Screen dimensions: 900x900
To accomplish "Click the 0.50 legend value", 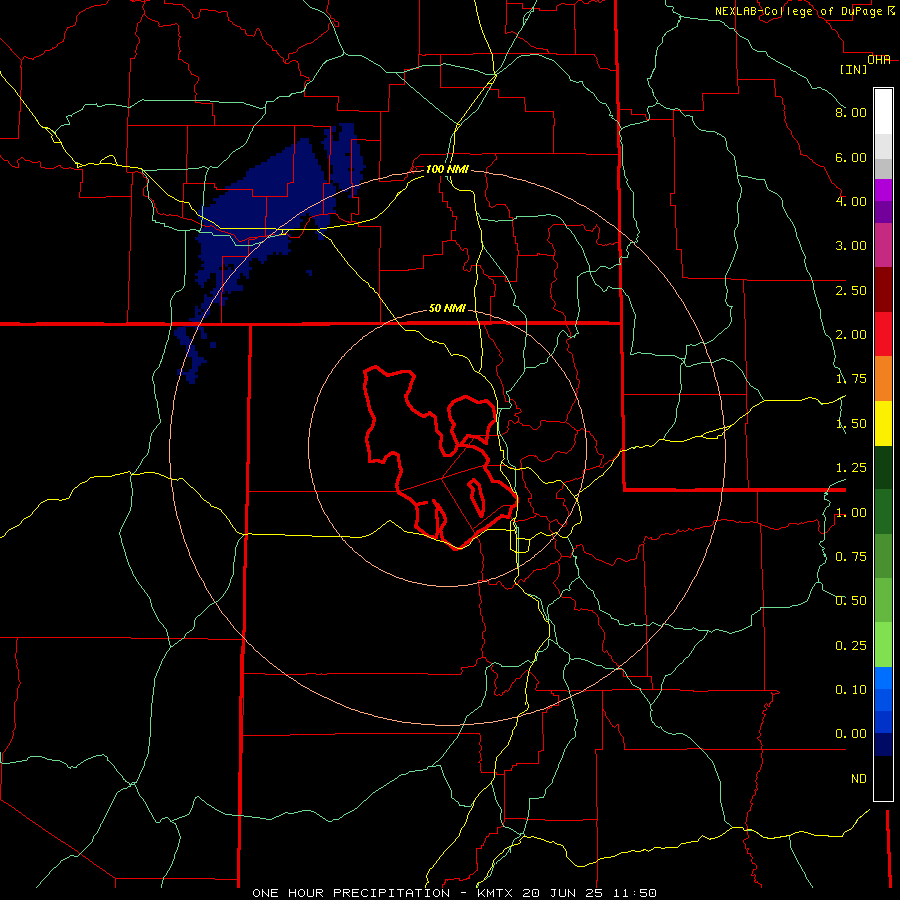I will (851, 601).
